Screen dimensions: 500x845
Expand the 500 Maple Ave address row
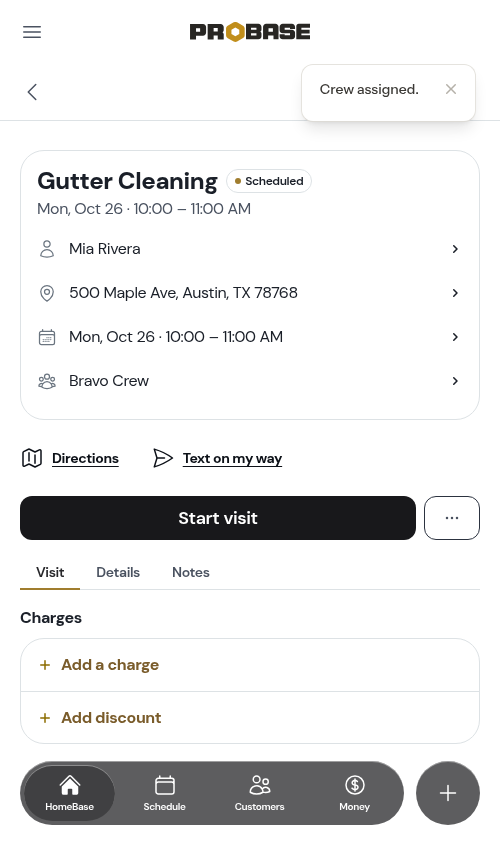point(250,293)
